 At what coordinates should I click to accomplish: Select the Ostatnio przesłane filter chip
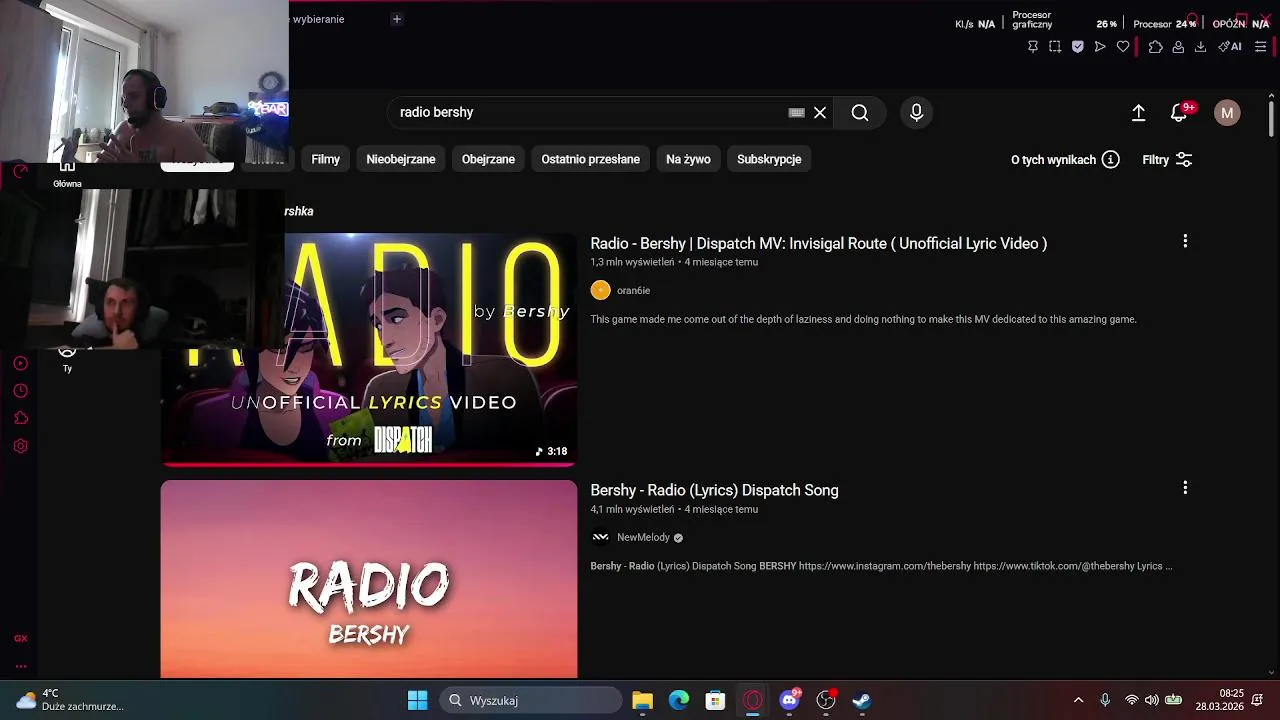pos(590,160)
